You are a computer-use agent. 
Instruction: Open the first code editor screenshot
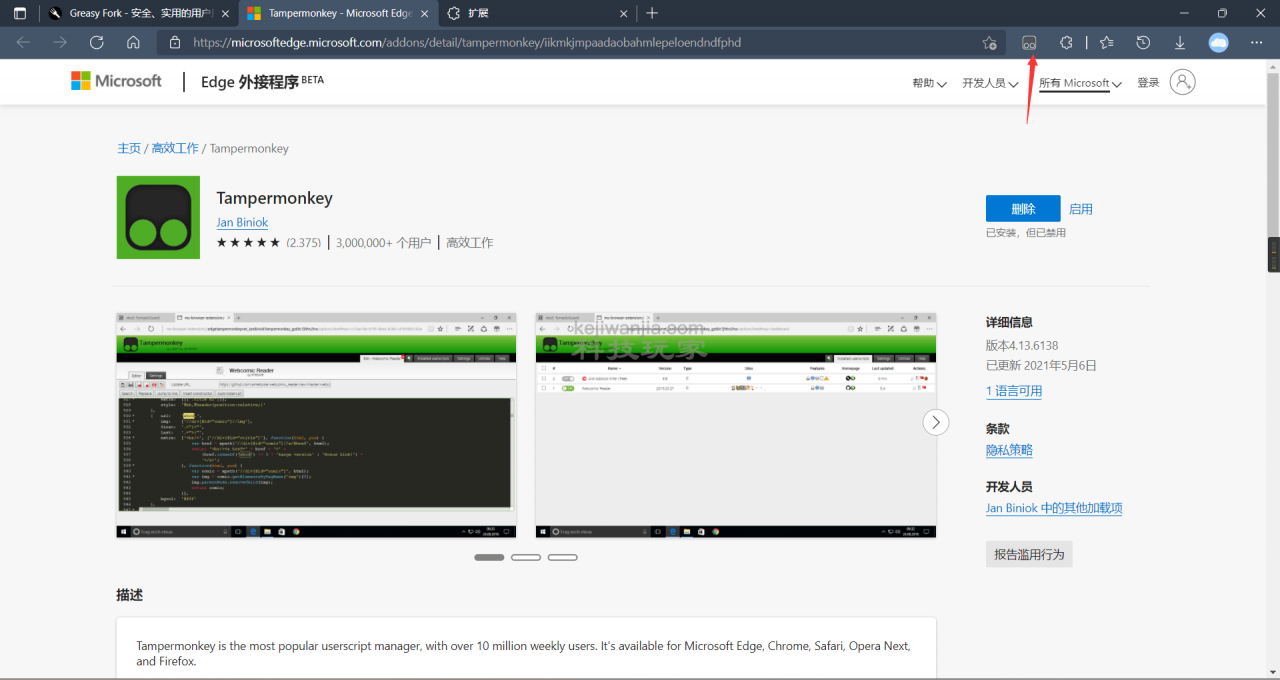coord(316,426)
